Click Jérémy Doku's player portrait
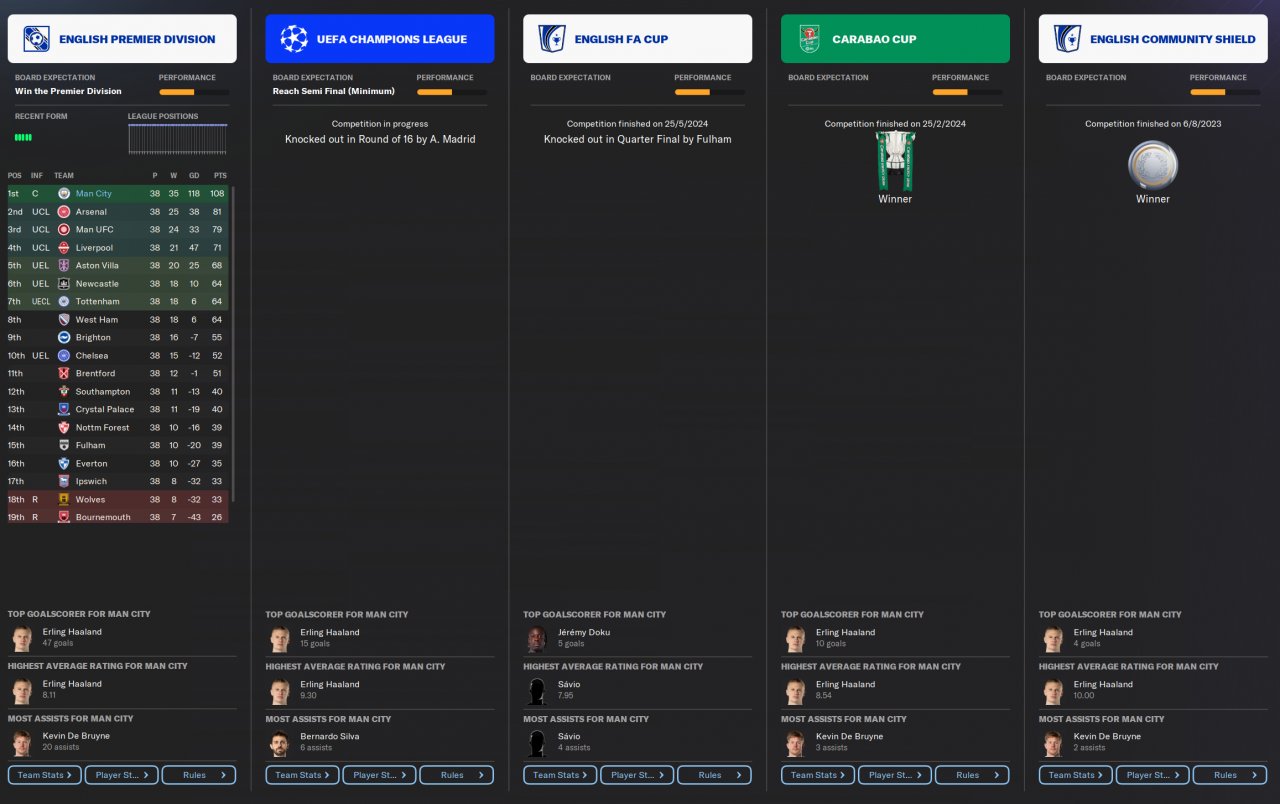The image size is (1280, 804). pyautogui.click(x=537, y=638)
